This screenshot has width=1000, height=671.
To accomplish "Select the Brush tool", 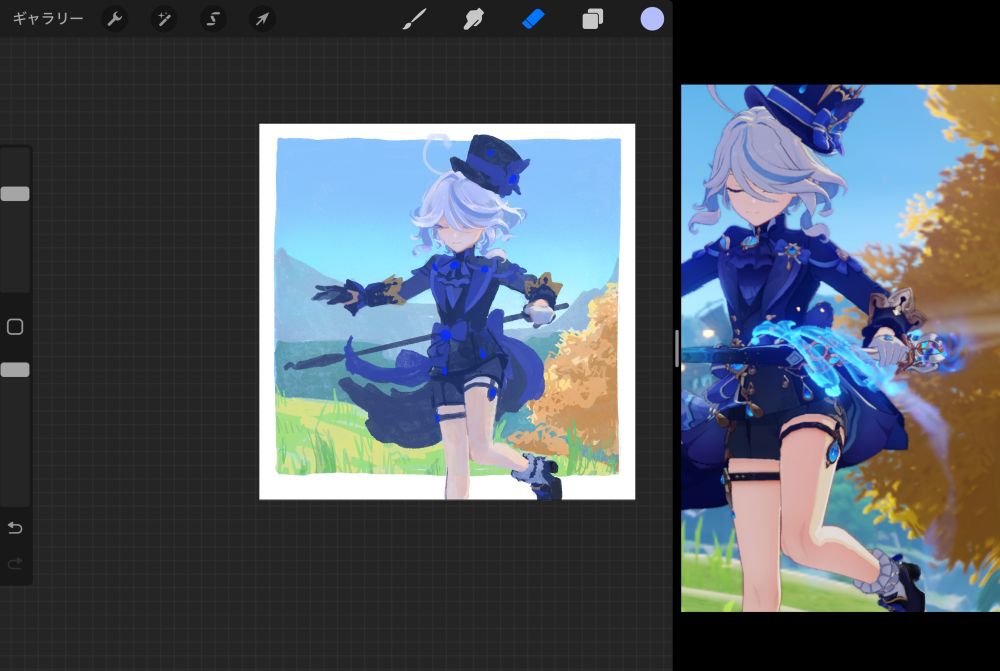I will (x=415, y=19).
